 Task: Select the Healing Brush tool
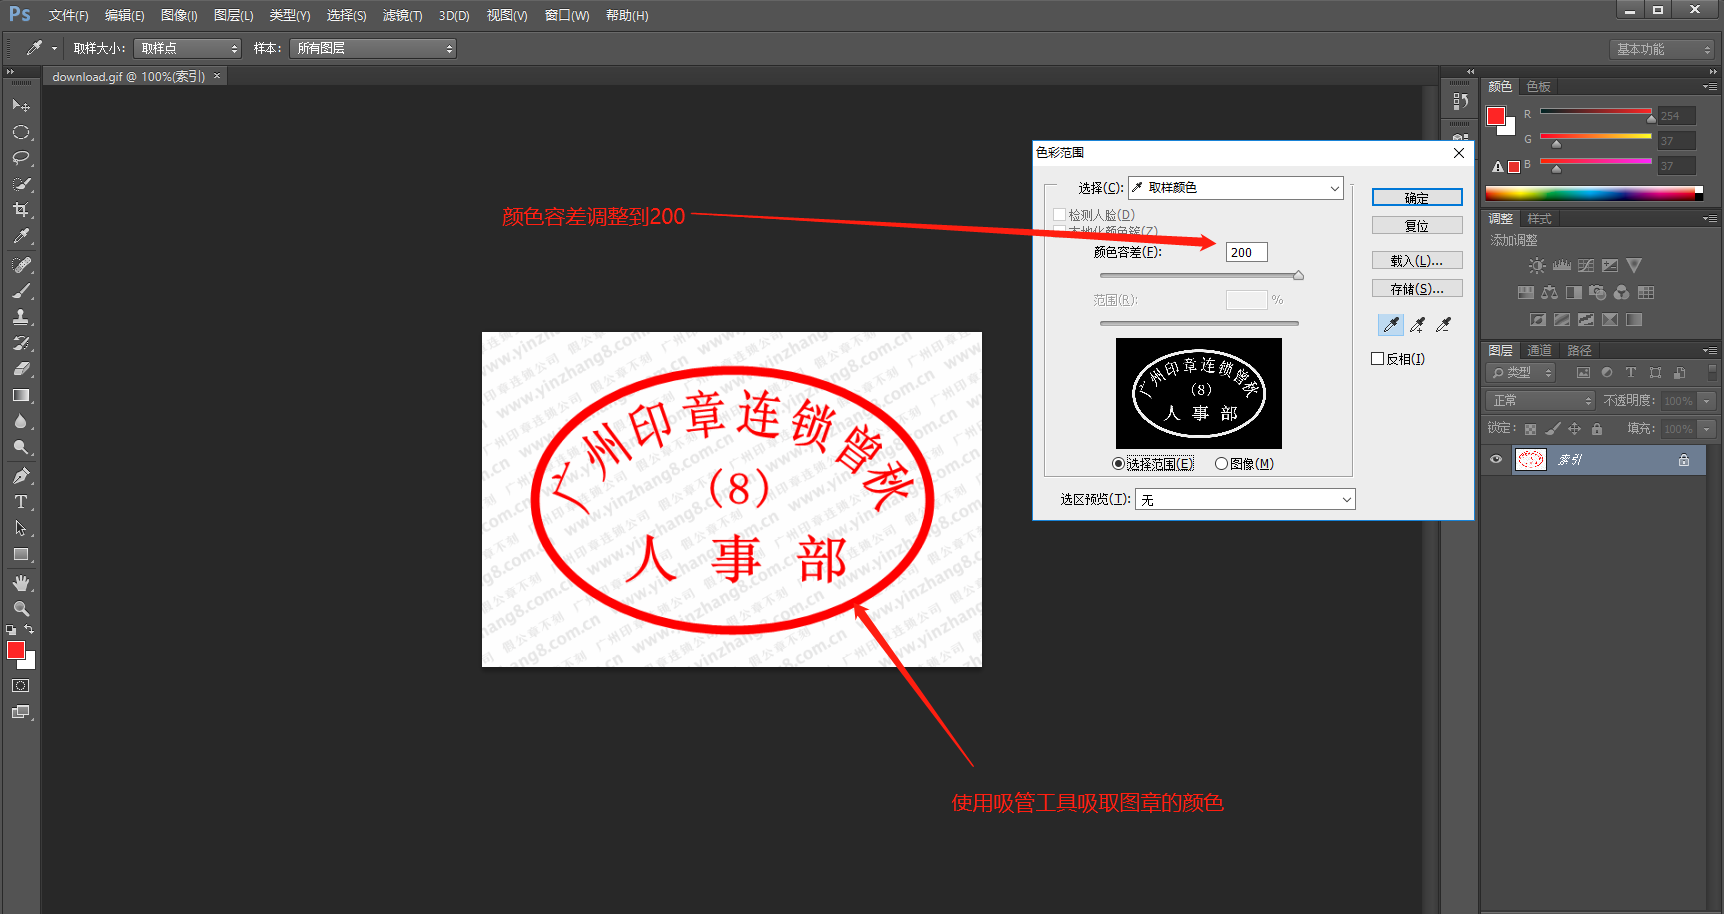(x=21, y=265)
